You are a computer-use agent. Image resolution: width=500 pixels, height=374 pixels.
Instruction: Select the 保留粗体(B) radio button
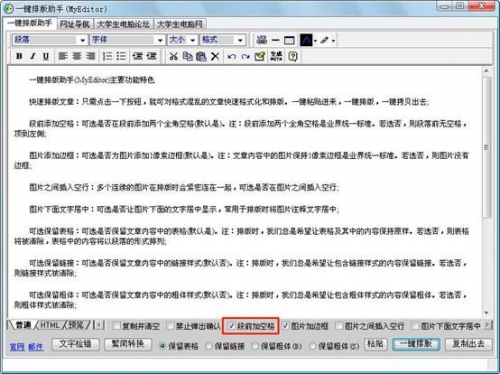click(255, 346)
